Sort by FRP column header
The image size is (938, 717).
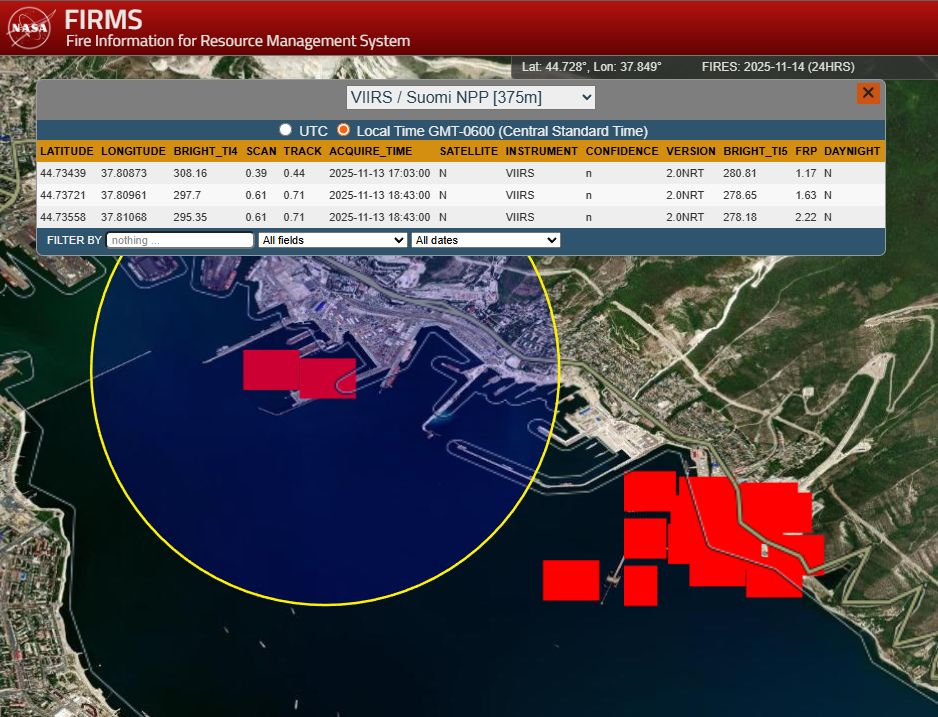(x=806, y=151)
